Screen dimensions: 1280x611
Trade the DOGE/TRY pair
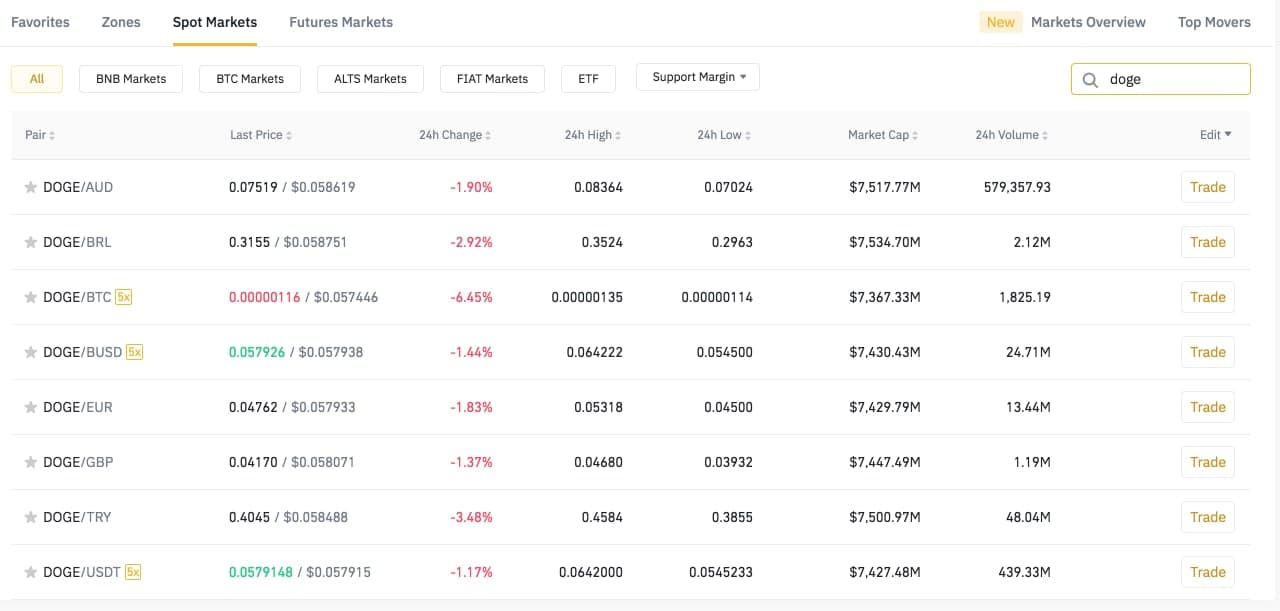[x=1208, y=517]
